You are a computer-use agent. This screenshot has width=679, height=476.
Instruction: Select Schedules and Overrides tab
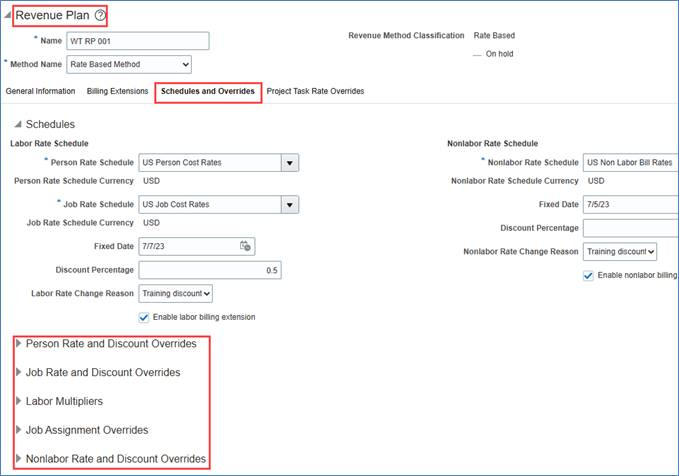point(208,91)
